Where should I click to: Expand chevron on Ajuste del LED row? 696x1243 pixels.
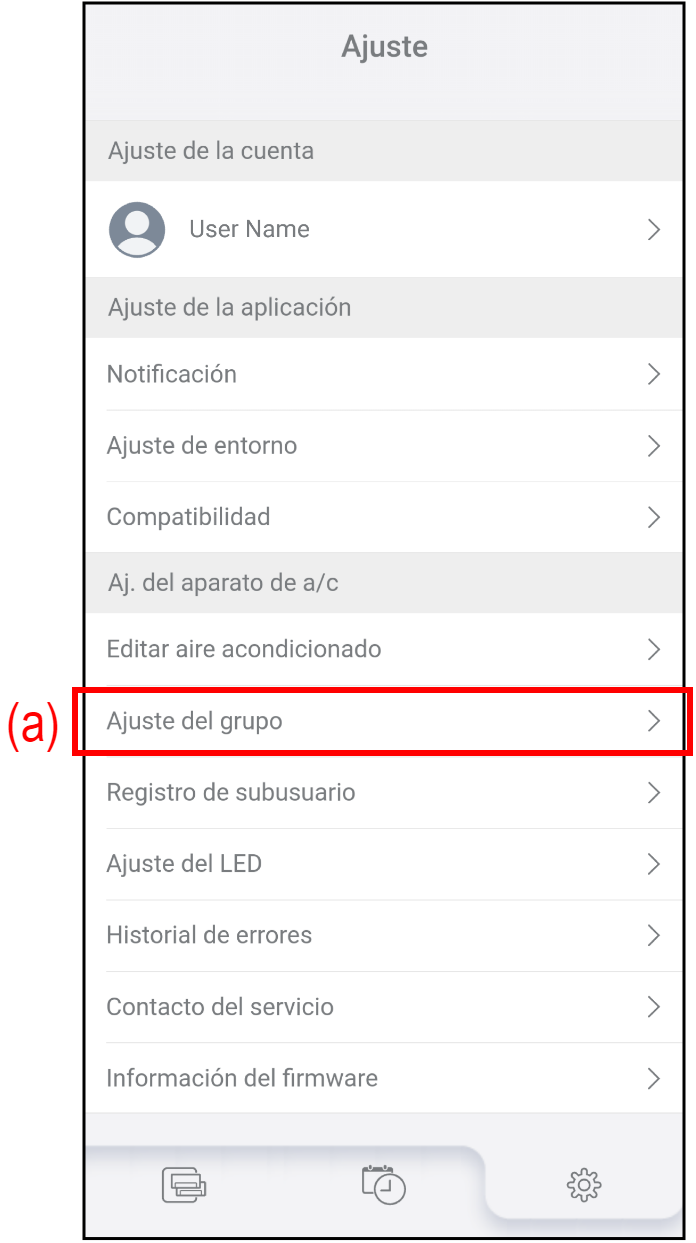pos(654,864)
